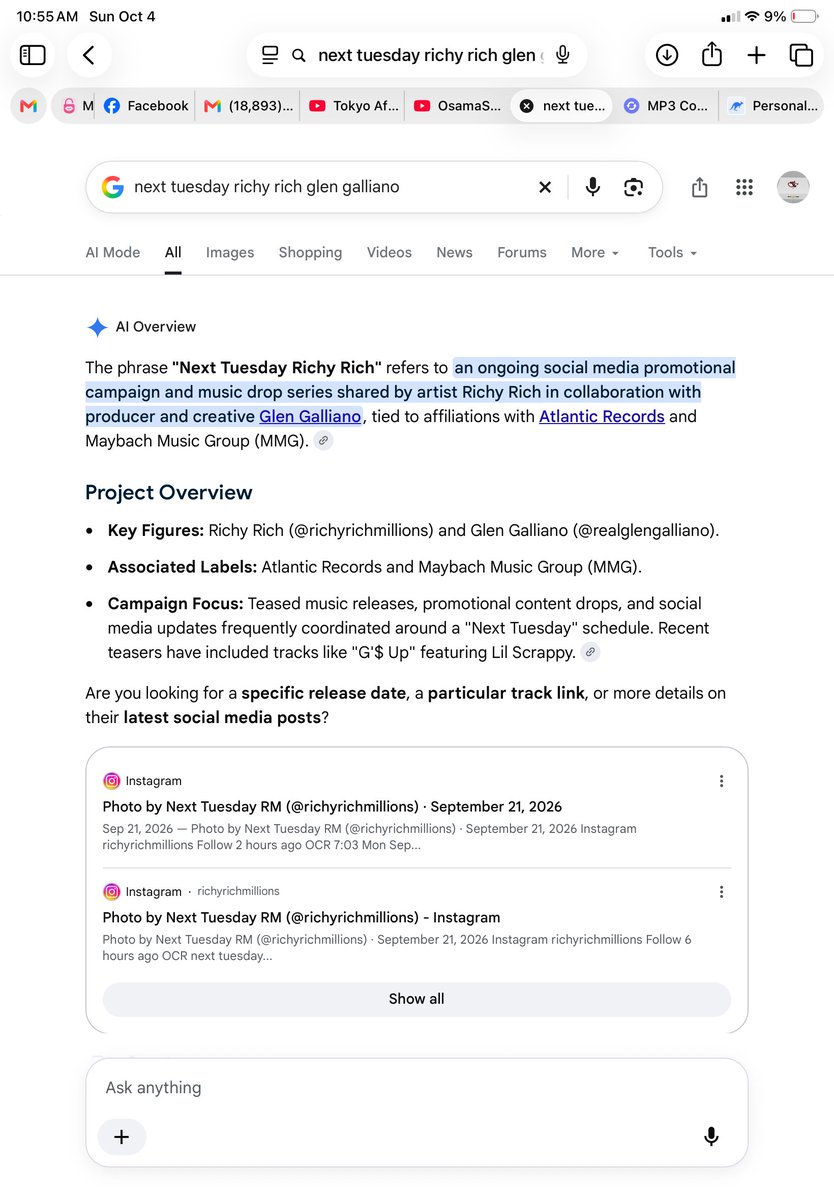Open the Glen Galliano link

point(310,416)
